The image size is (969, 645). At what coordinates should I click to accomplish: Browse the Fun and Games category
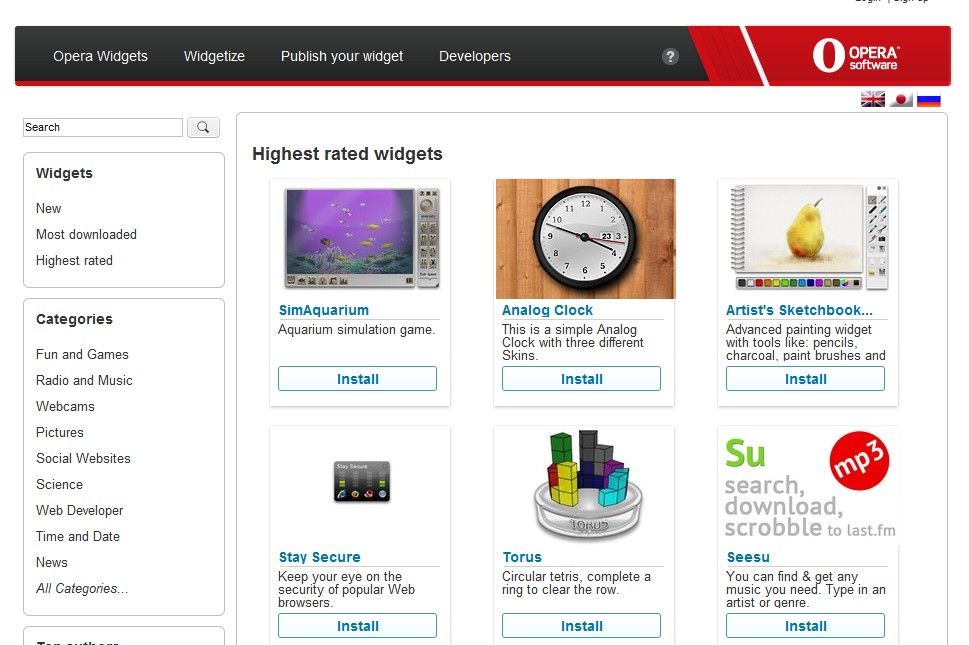[x=82, y=355]
